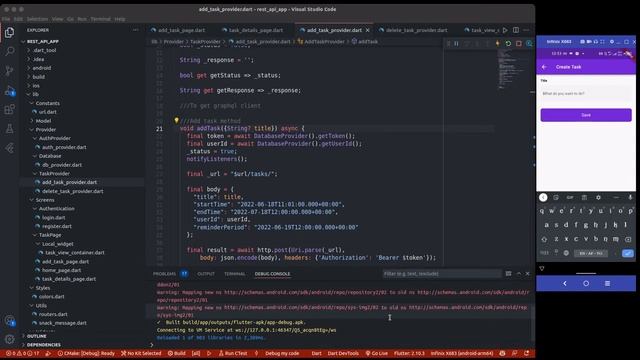640x360 pixels.
Task: Open the Manage gear in the activity bar
Action: (9, 339)
